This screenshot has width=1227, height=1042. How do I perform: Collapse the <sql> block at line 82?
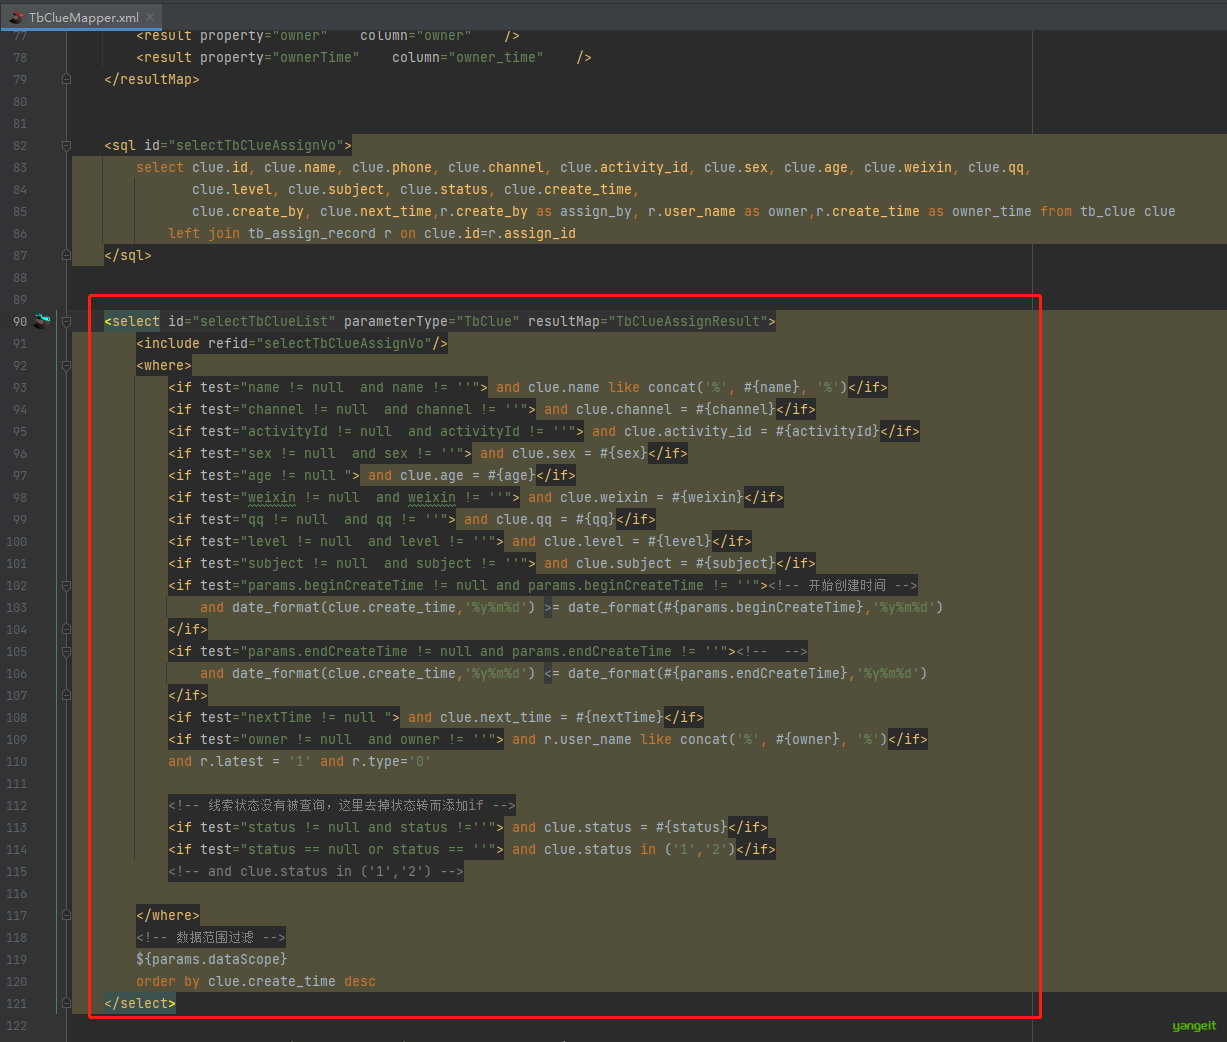(66, 145)
